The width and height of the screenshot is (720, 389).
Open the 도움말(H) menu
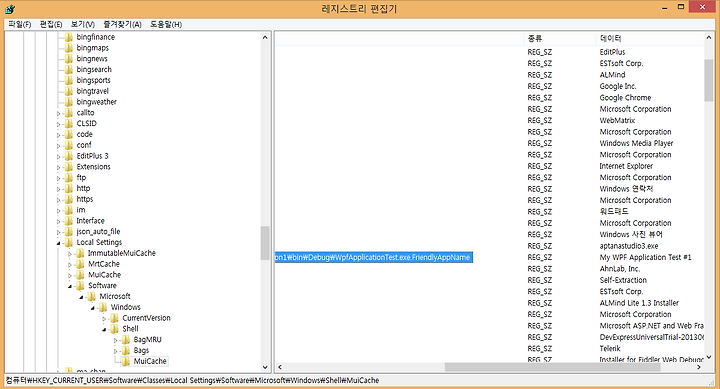(x=166, y=24)
